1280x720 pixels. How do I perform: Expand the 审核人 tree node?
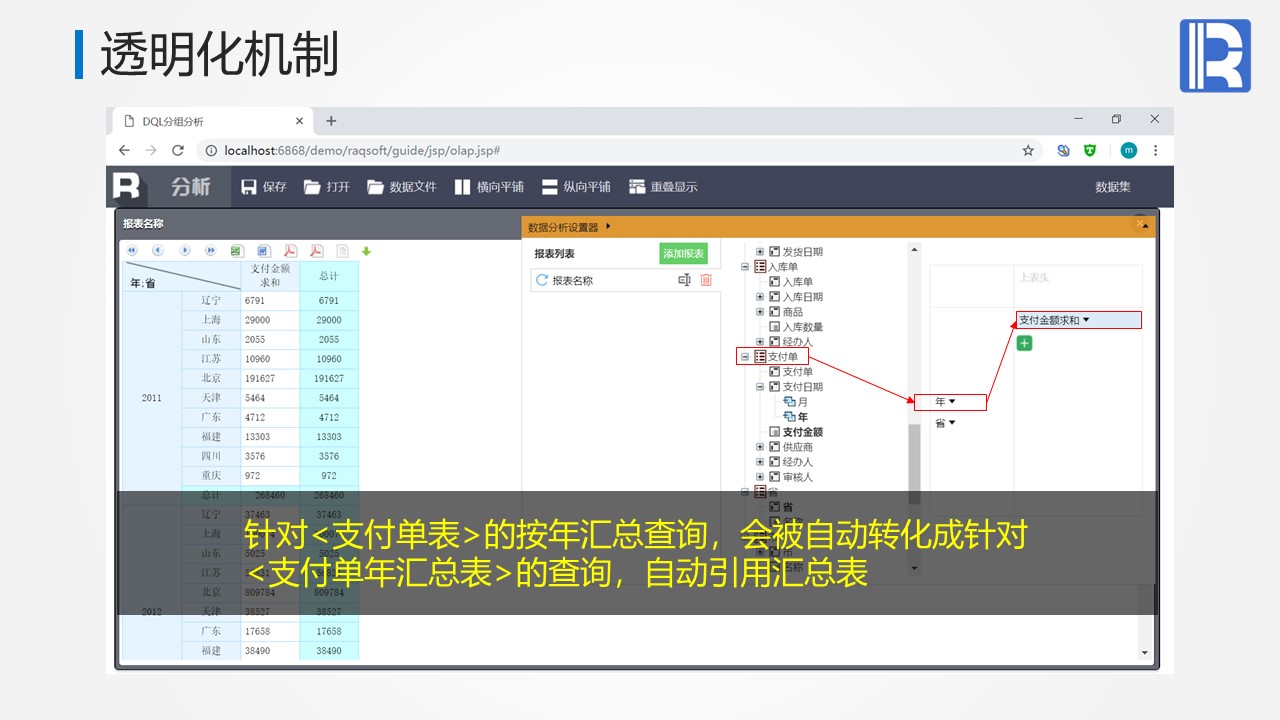click(x=760, y=477)
